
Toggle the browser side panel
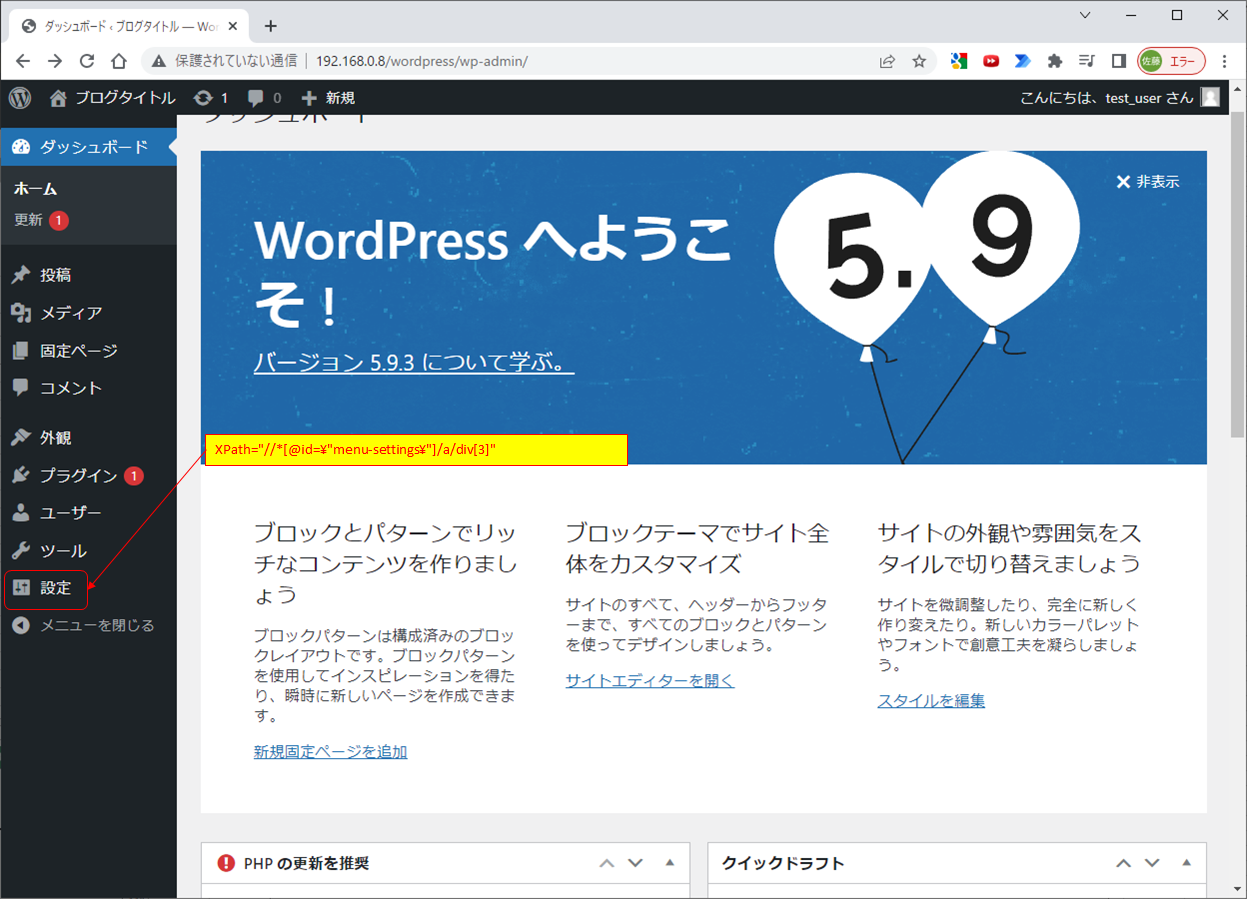(1118, 61)
